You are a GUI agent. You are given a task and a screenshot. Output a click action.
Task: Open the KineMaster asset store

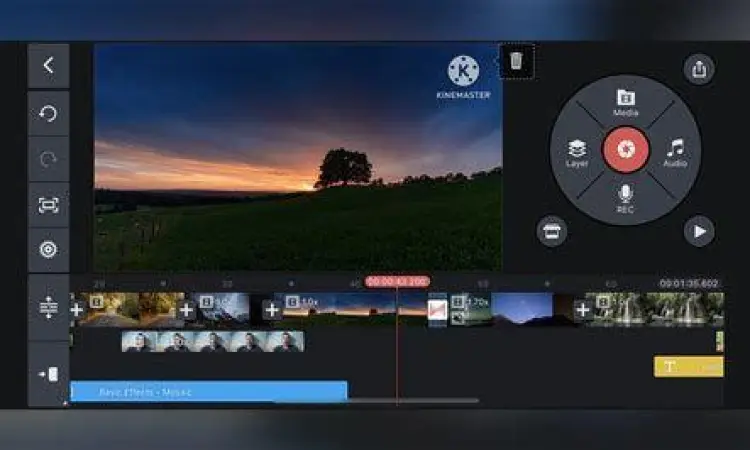(551, 231)
